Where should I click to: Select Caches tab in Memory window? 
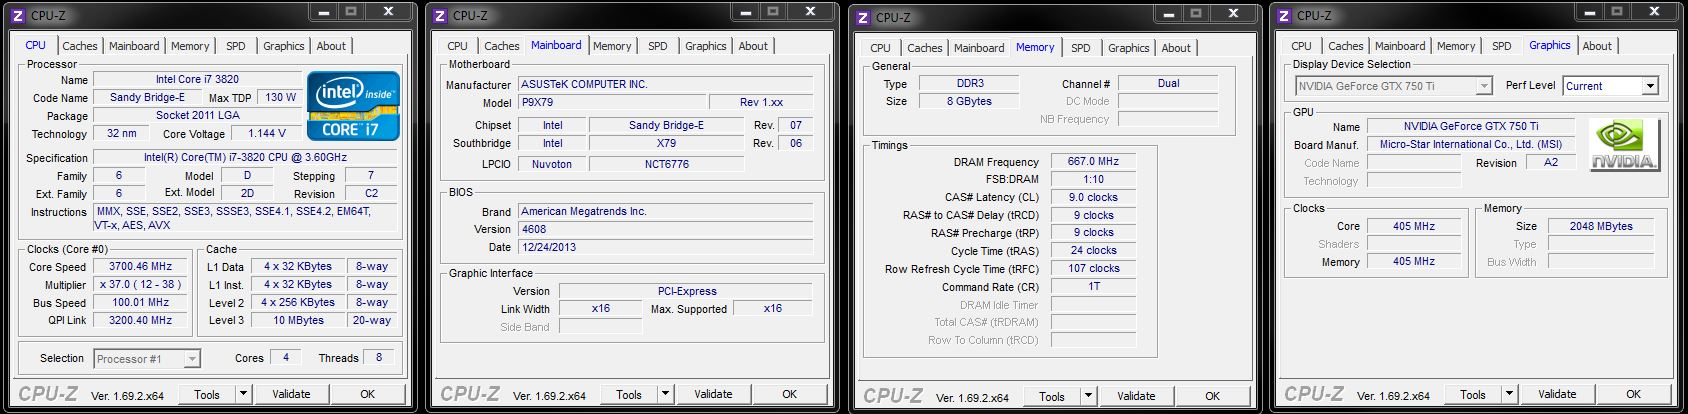pyautogui.click(x=925, y=48)
